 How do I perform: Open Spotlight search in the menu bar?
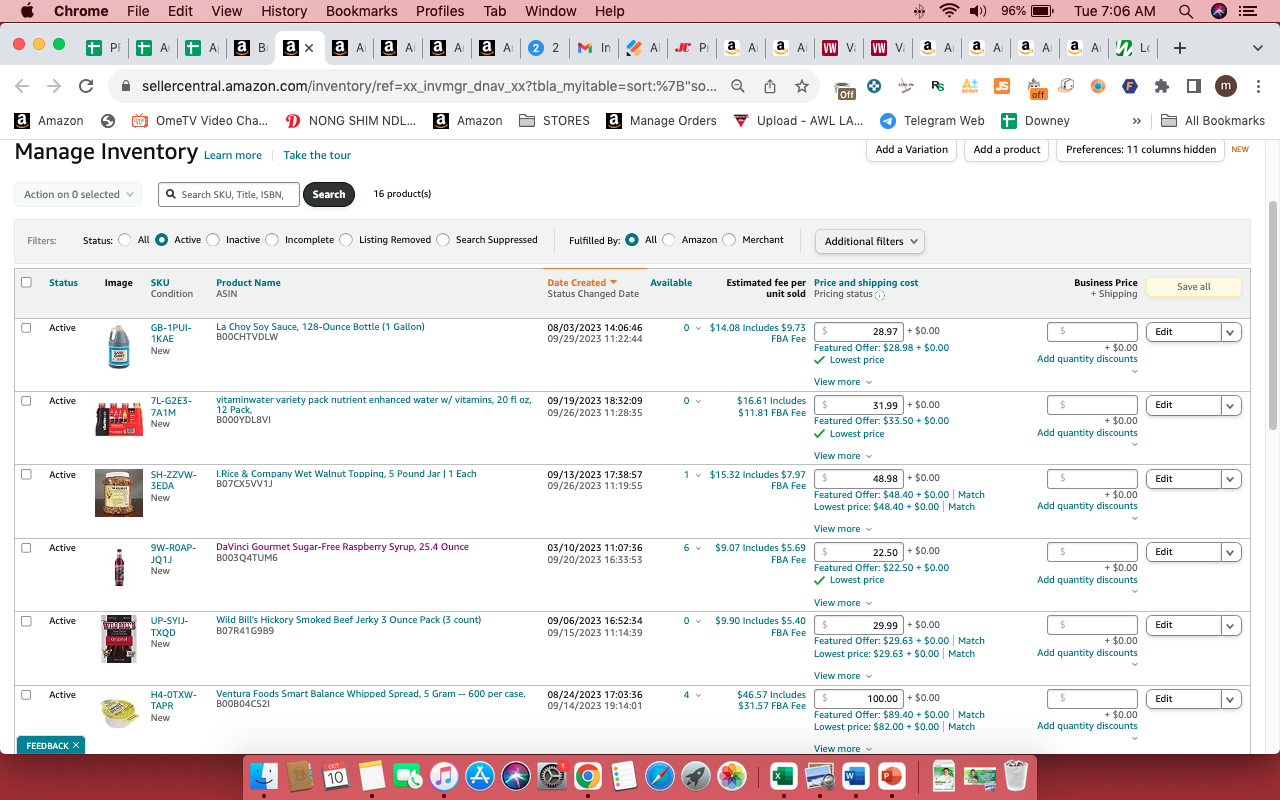(x=1186, y=11)
